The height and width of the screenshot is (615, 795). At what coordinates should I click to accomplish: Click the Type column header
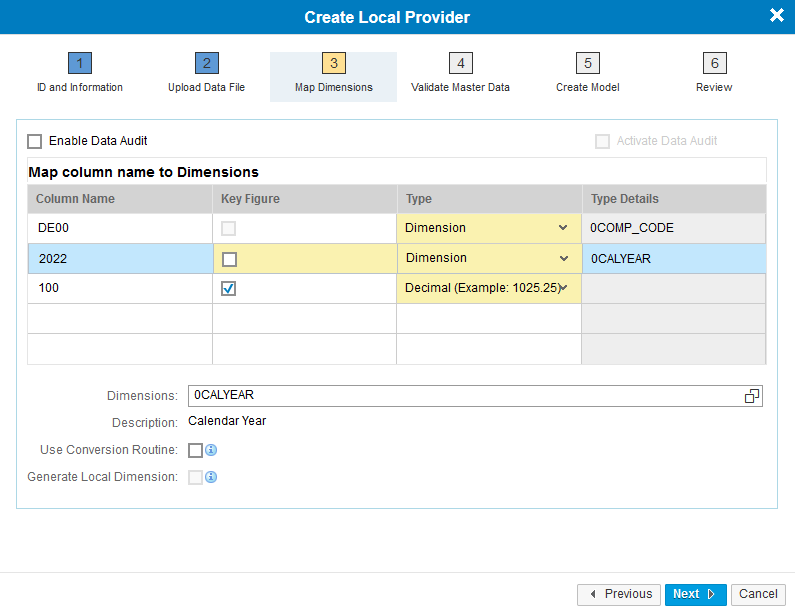489,199
